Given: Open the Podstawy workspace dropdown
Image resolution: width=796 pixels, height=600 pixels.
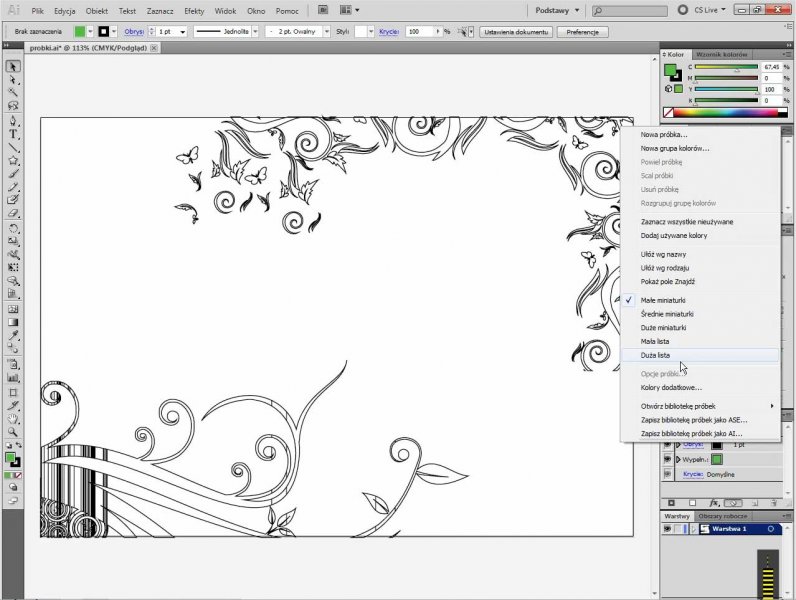Looking at the screenshot, I should coord(555,10).
